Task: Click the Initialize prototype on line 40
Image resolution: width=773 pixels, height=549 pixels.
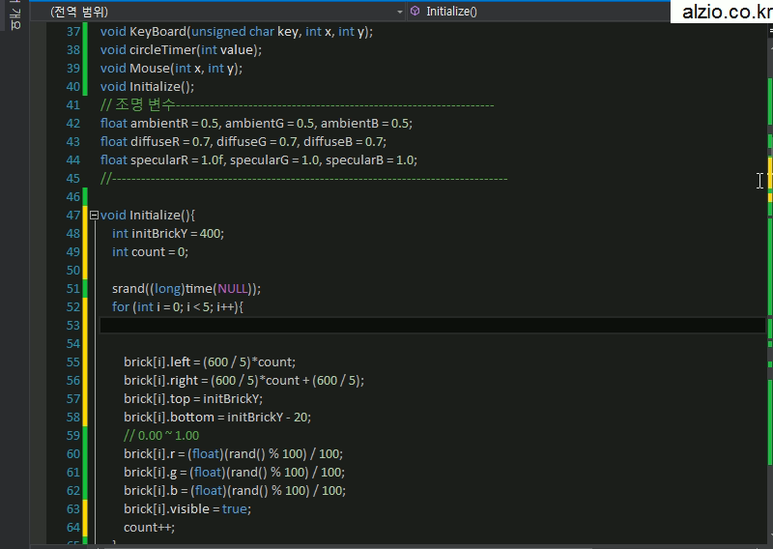Action: pos(147,87)
